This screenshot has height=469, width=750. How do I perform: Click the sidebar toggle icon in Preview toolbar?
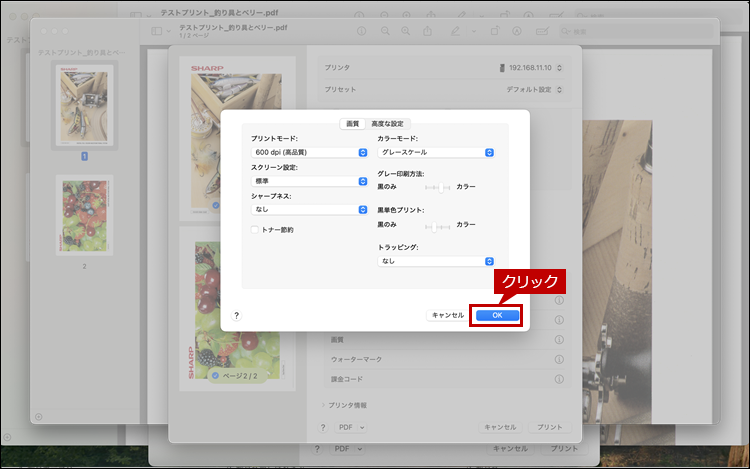[156, 31]
